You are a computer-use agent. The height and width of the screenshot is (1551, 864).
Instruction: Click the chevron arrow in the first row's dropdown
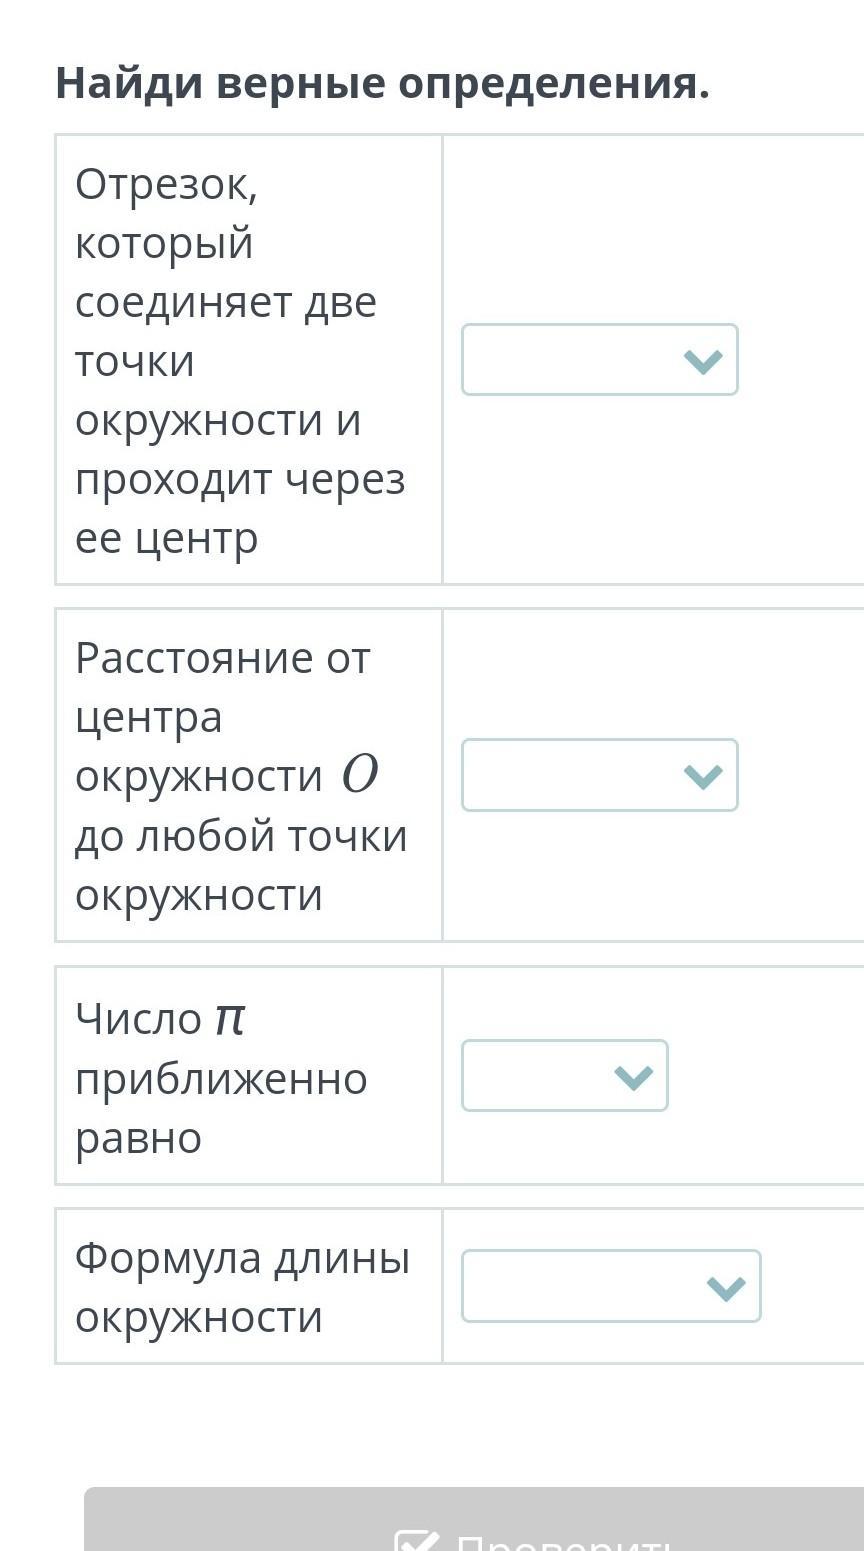(703, 361)
